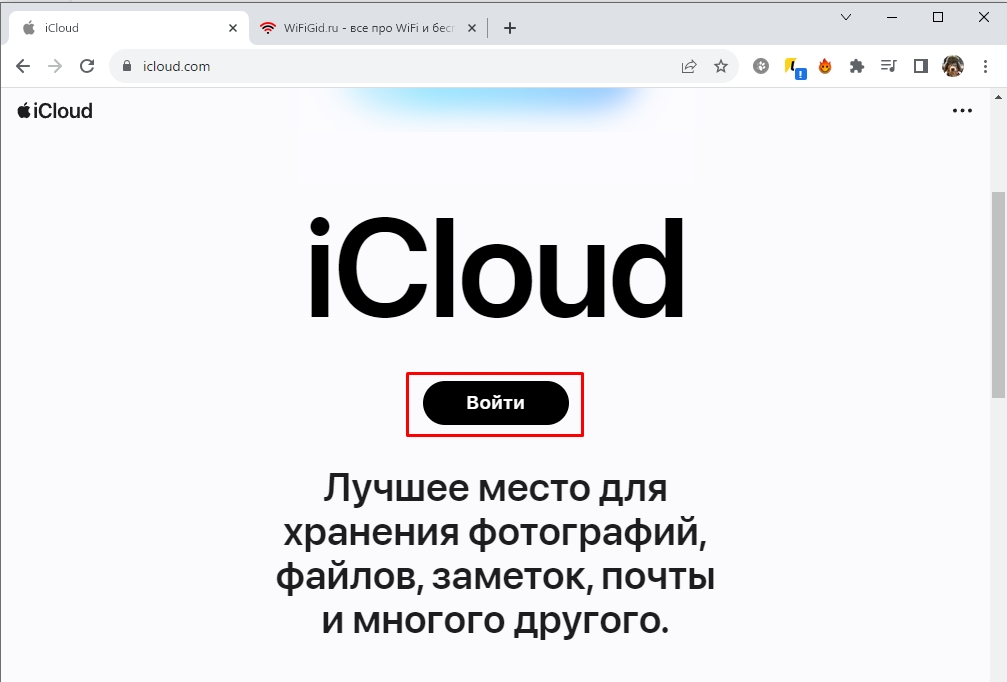Expand the tab search dropdown arrow
This screenshot has height=682, width=1007.
846,17
